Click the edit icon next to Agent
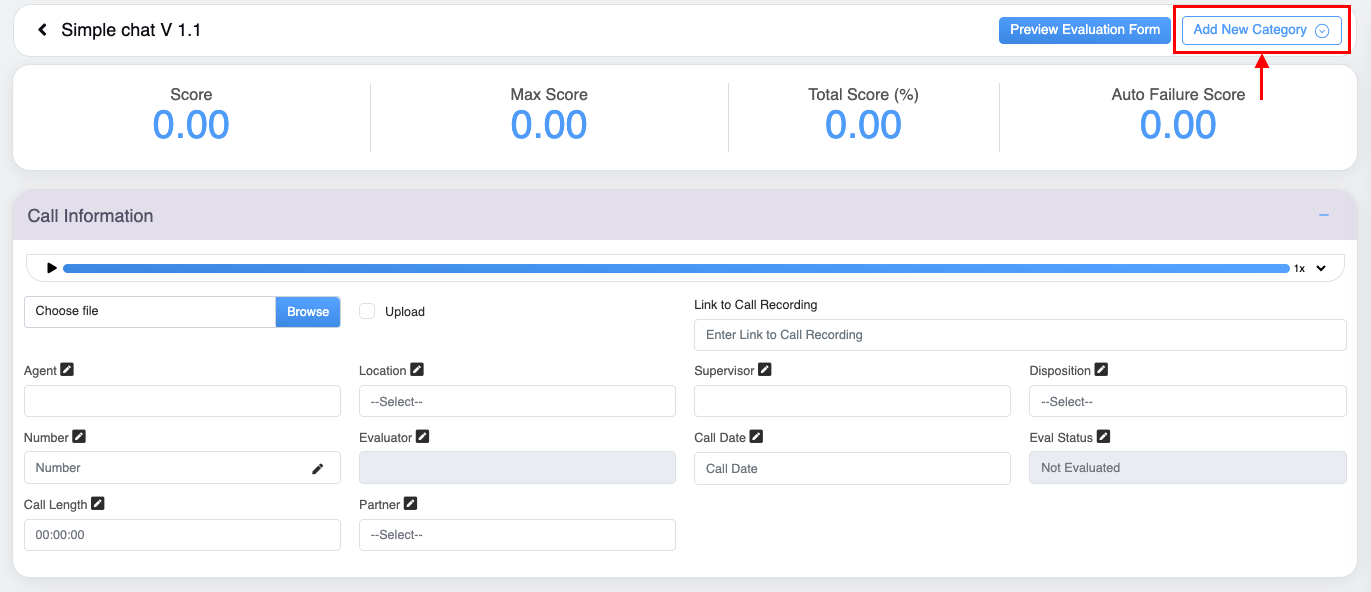1371x592 pixels. 67,370
